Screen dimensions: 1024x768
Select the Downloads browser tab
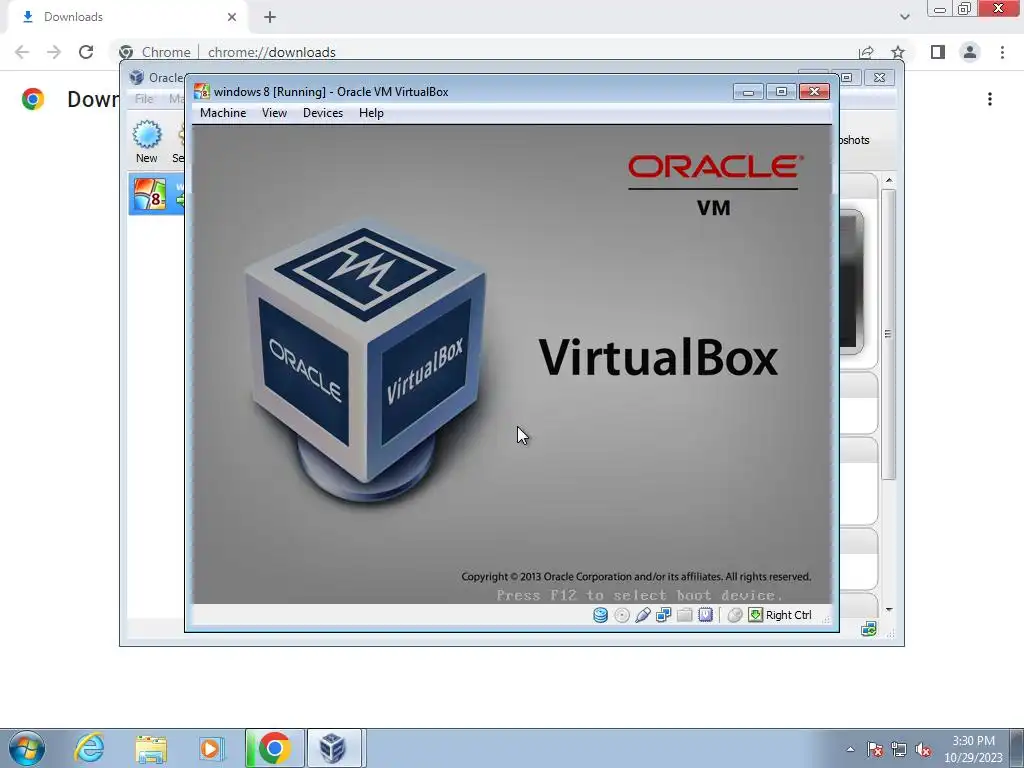pyautogui.click(x=127, y=17)
